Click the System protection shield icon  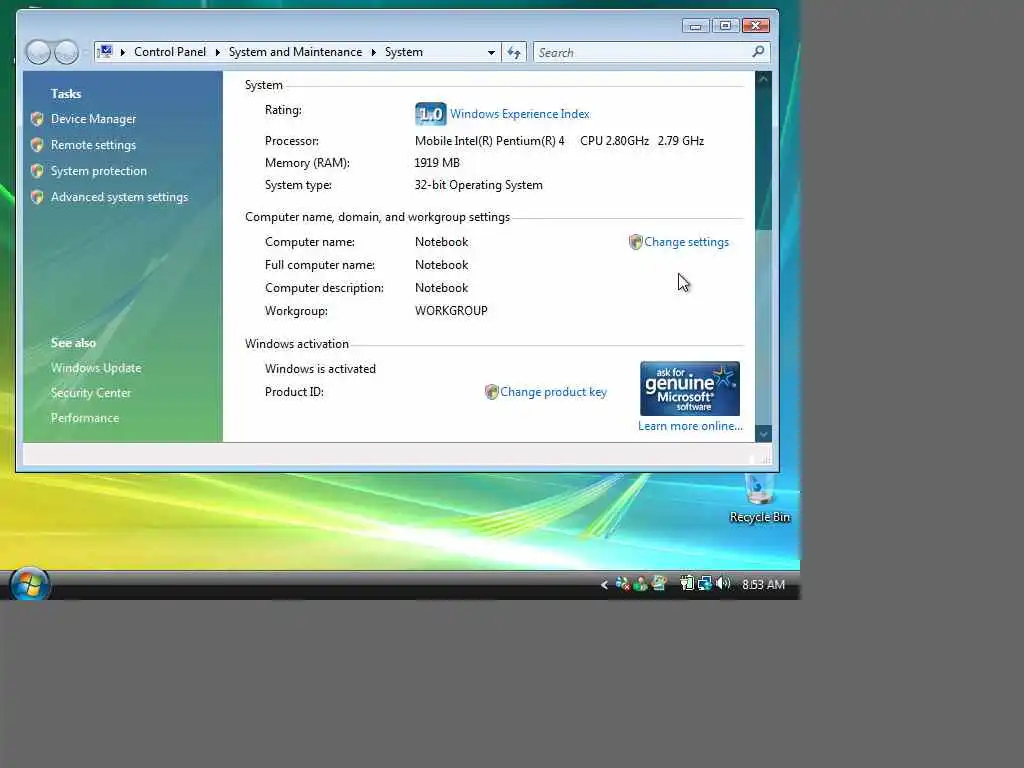click(37, 171)
